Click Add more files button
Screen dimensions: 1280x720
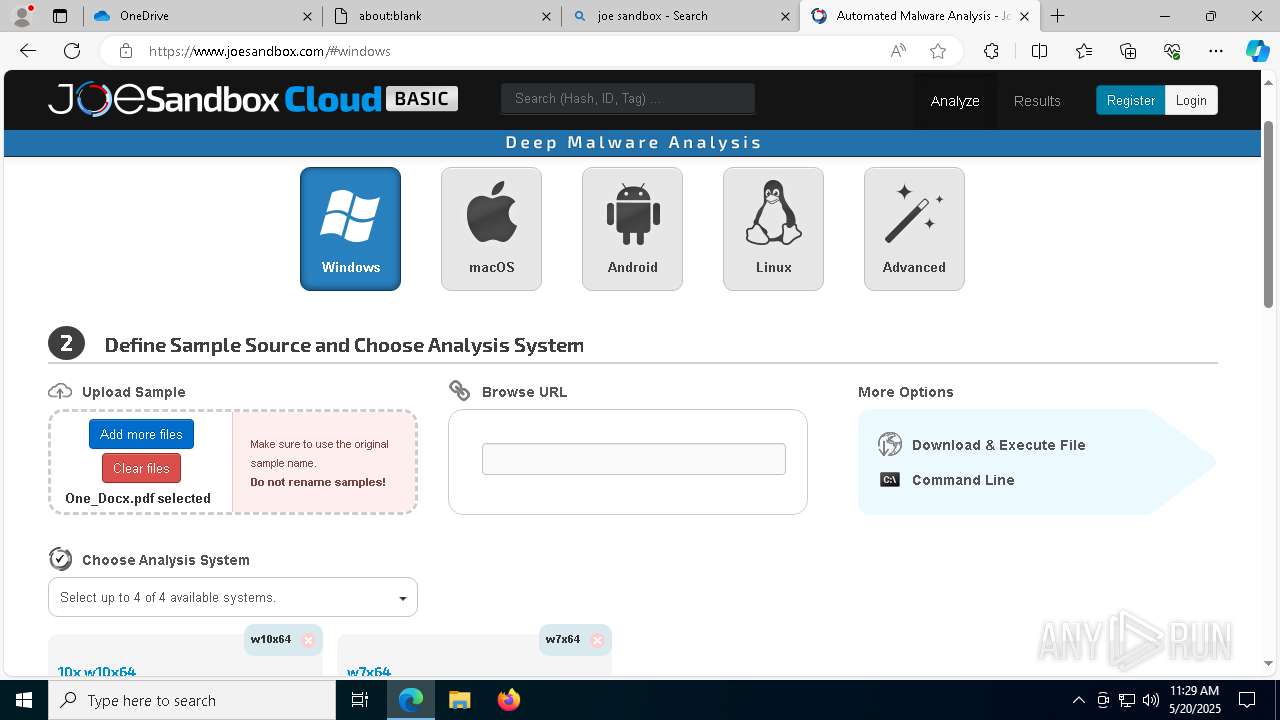[x=141, y=434]
